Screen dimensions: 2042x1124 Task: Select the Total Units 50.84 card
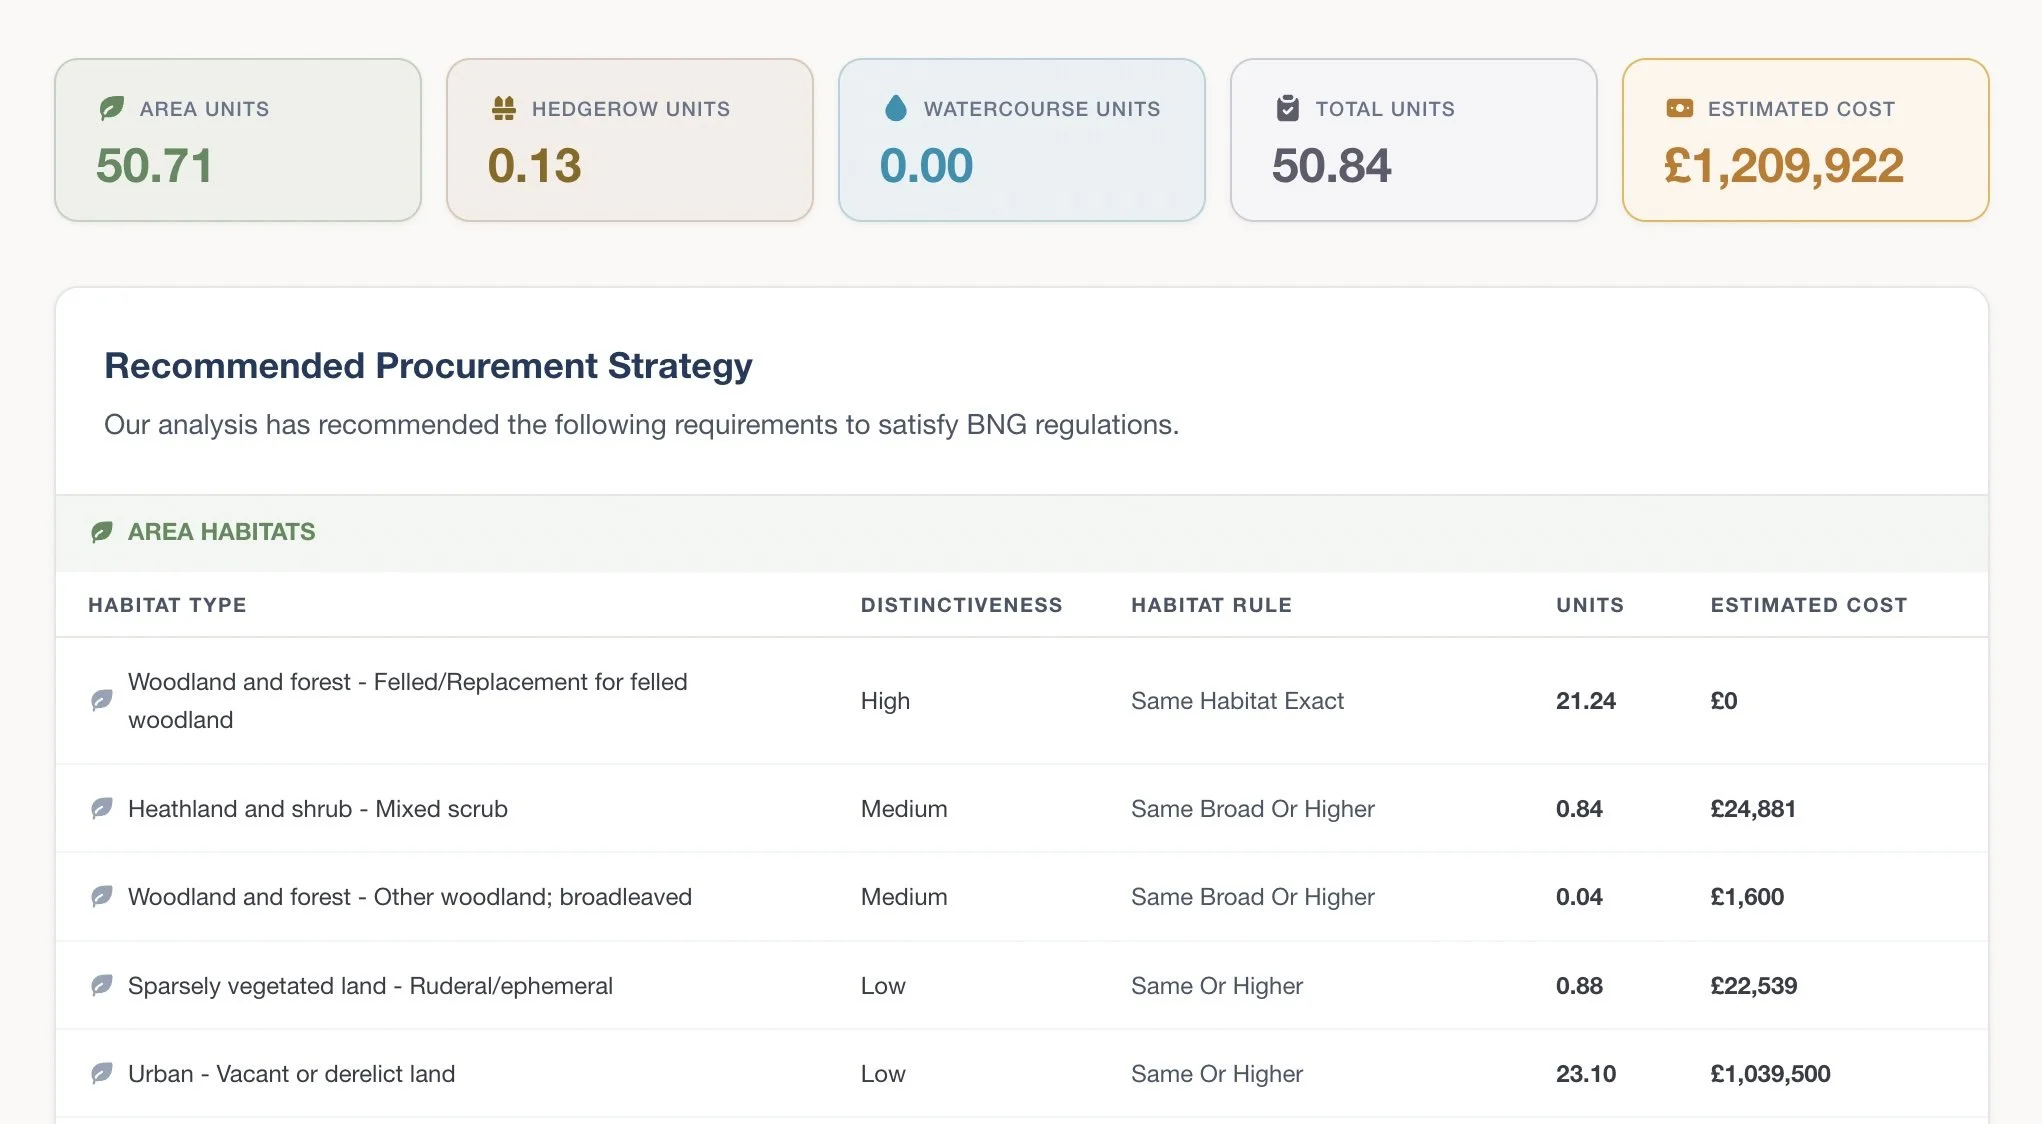[1413, 140]
